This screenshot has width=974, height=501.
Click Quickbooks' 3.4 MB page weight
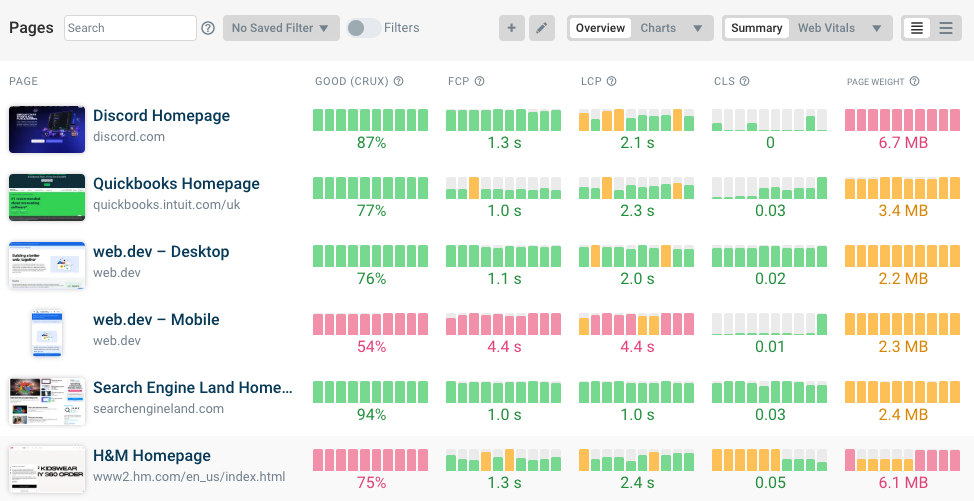point(903,210)
